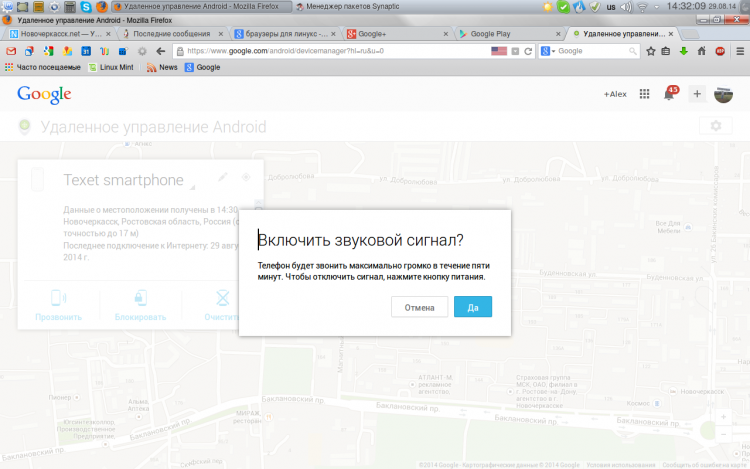
Task: Zoom in the map with plus
Action: (723, 417)
